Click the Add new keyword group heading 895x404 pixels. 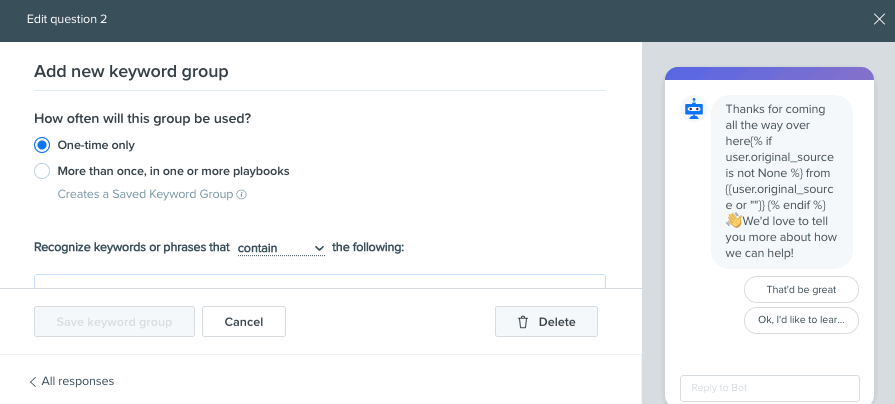click(131, 72)
